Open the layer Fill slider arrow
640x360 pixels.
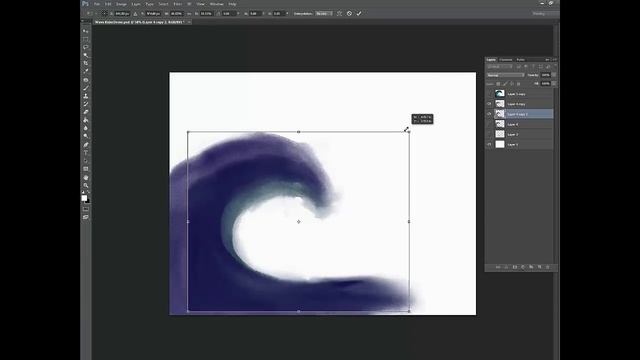tap(554, 84)
